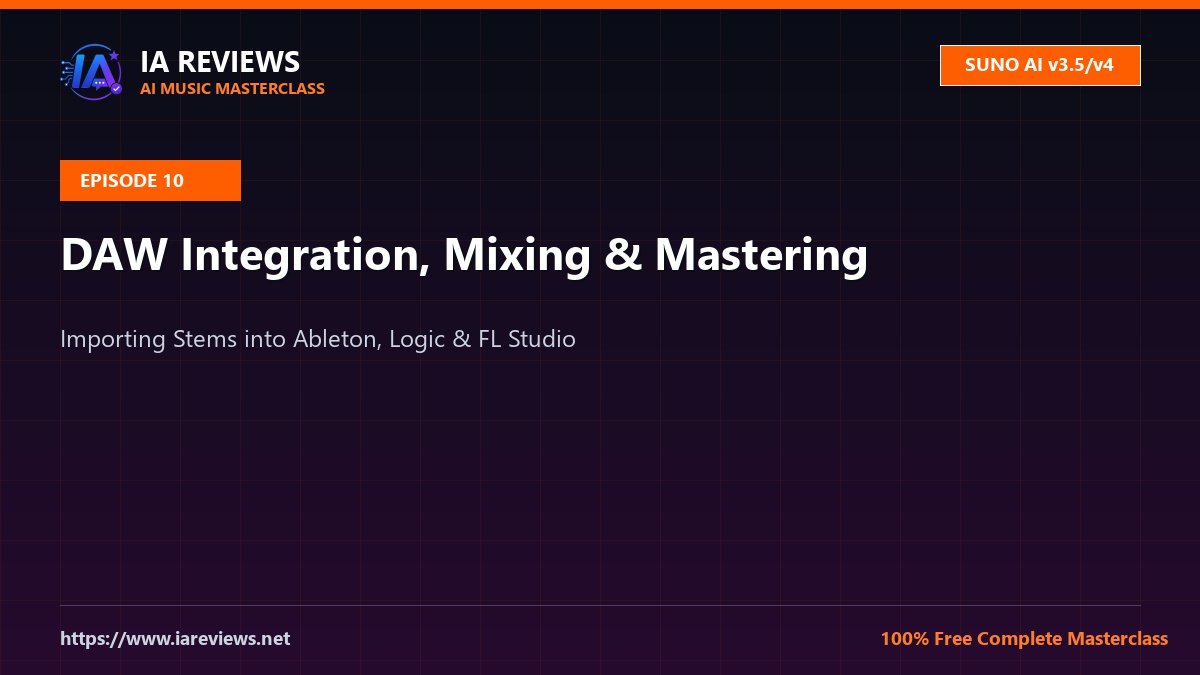This screenshot has width=1200, height=675.
Task: Click the SUNO AI v3.5/v4 badge
Action: [1040, 66]
